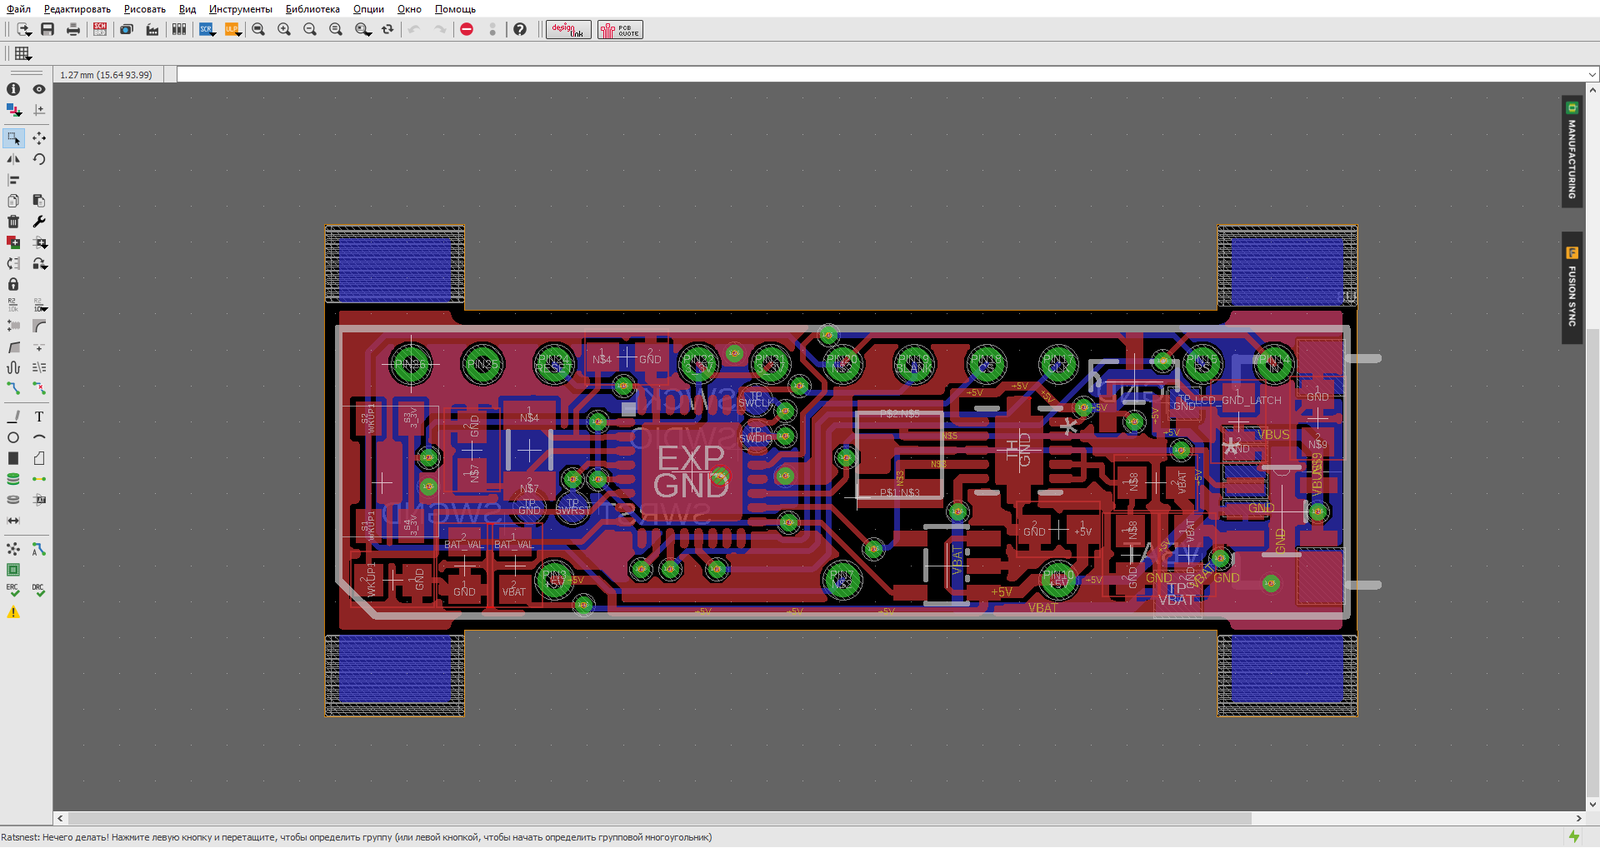Expand the command history dropdown arrow
Viewport: 1600px width, 848px height.
click(1592, 74)
